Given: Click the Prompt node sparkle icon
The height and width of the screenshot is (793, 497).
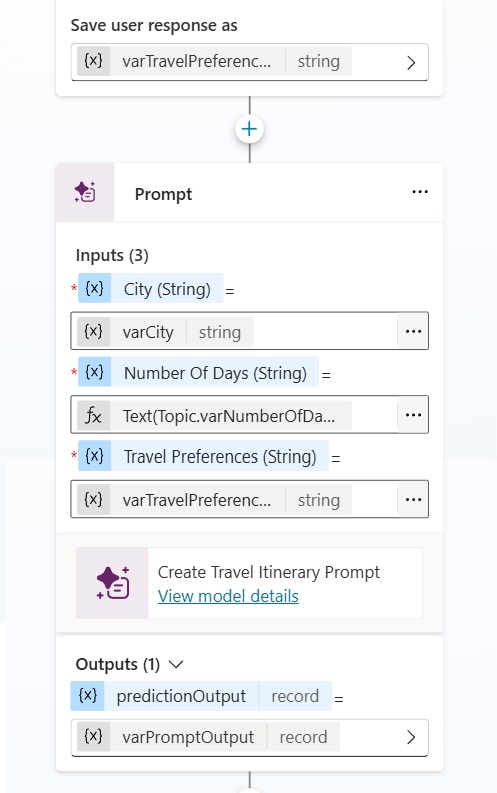Looking at the screenshot, I should (x=85, y=192).
